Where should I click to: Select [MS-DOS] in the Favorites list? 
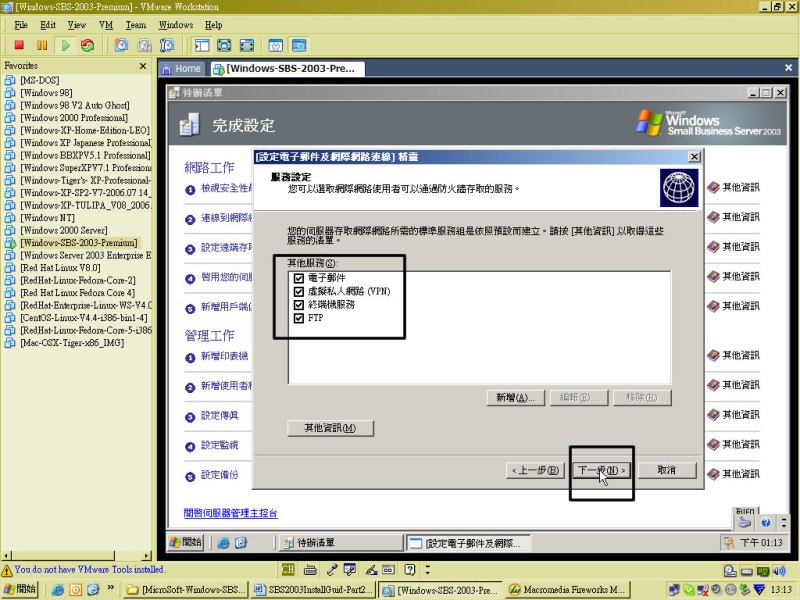click(40, 80)
